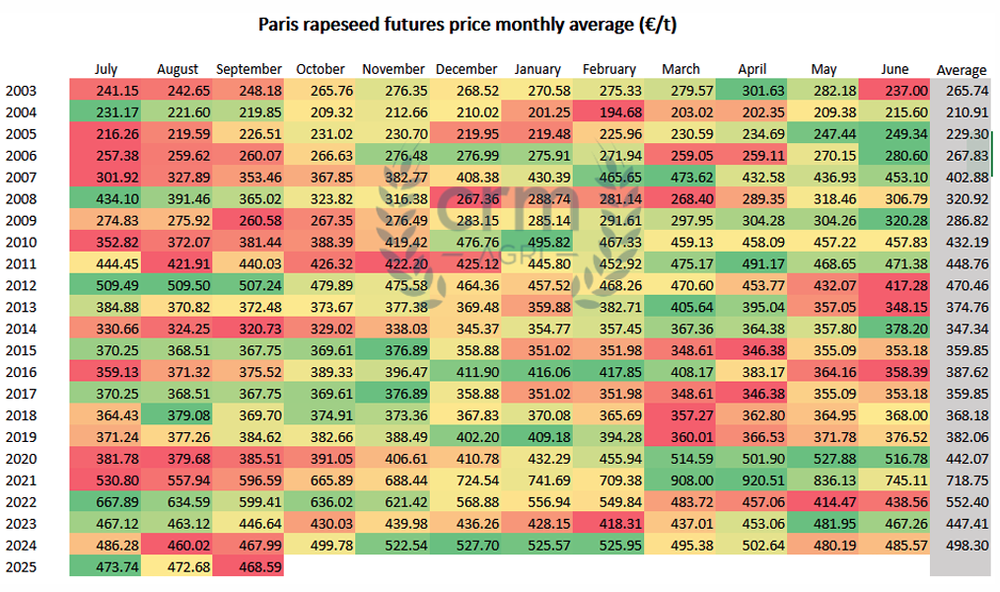Select the 2025 row label
Image resolution: width=1000 pixels, height=592 pixels.
point(21,566)
